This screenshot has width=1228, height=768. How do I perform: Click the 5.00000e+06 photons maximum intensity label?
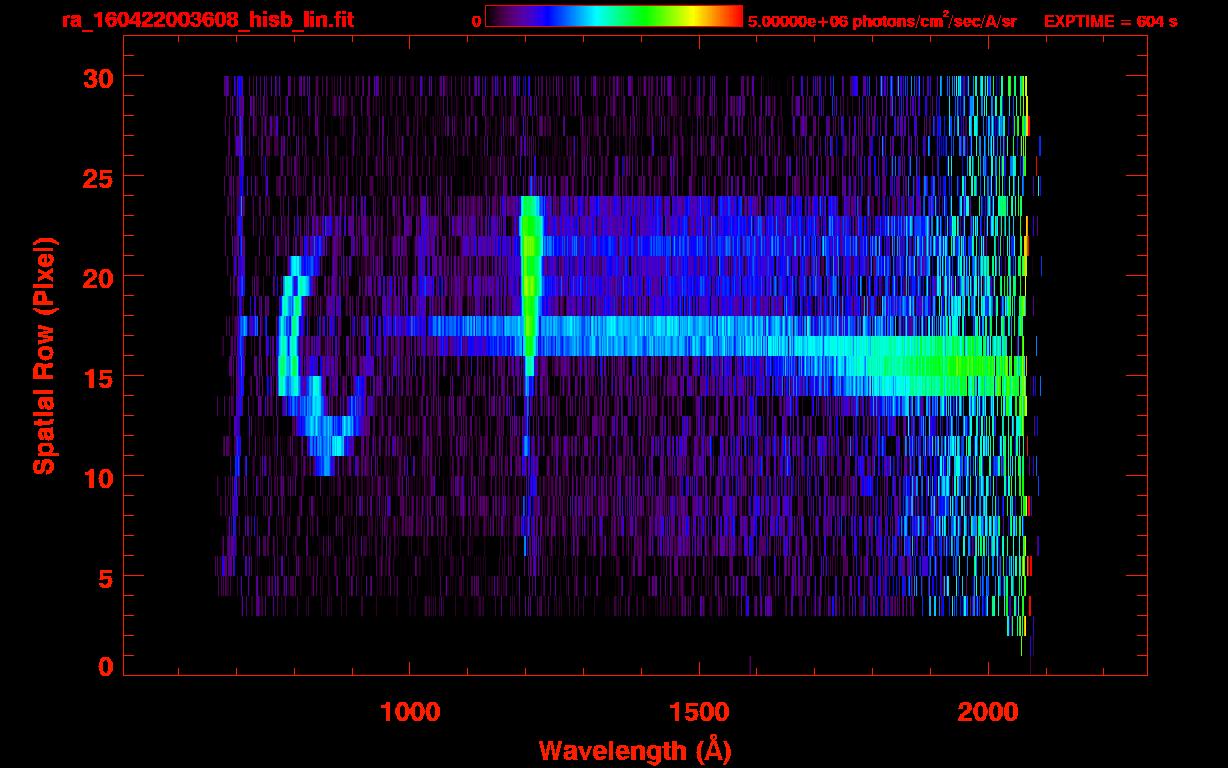point(881,21)
